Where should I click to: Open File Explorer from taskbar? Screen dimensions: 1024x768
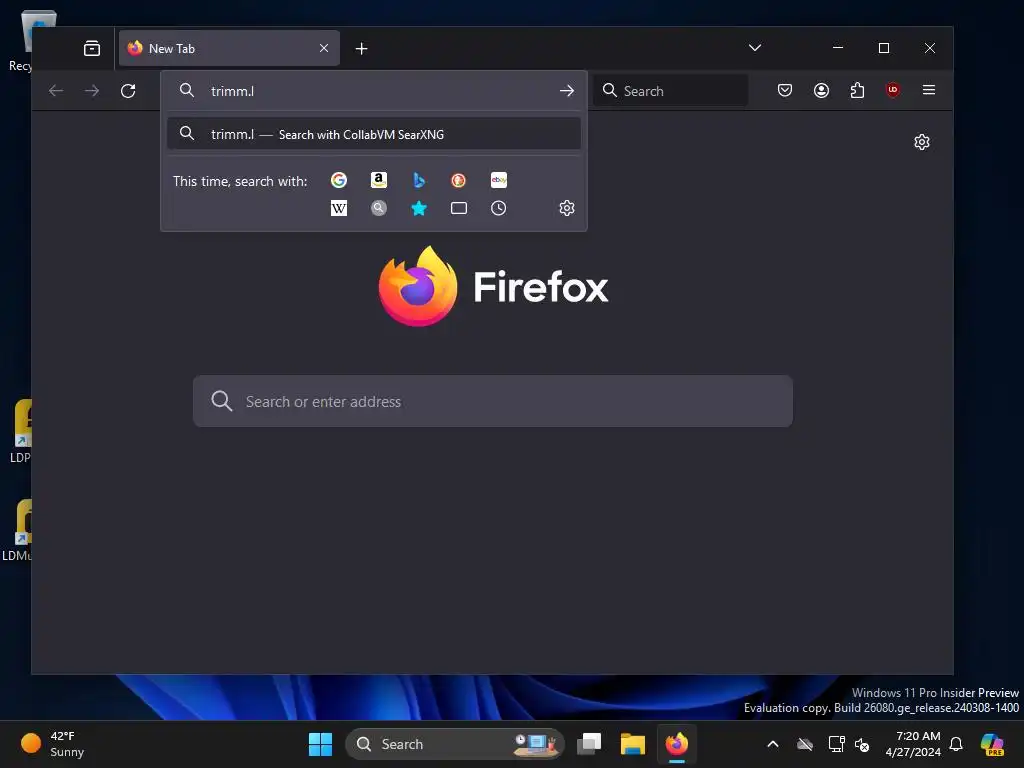(x=633, y=744)
